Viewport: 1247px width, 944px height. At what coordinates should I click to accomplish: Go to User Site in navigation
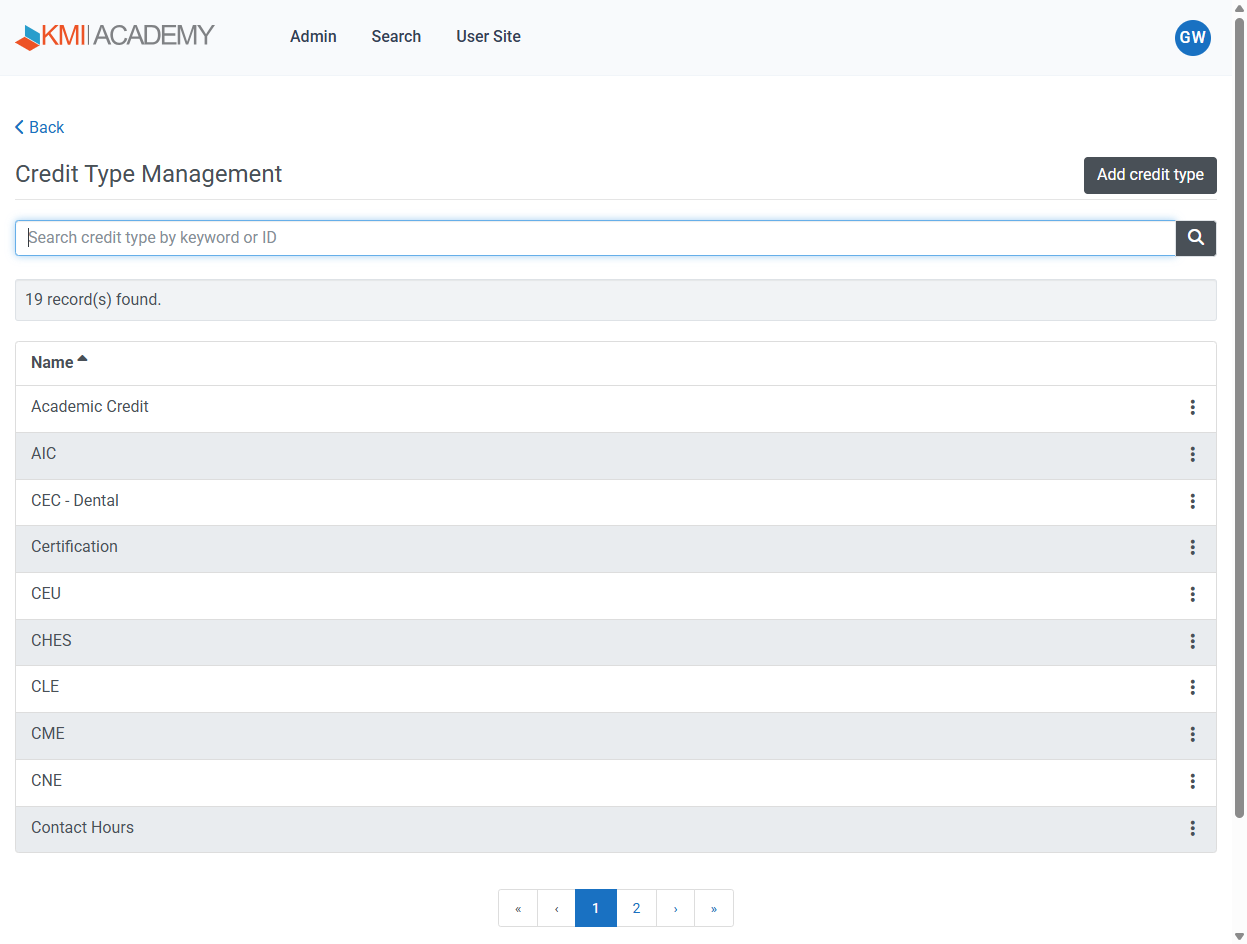tap(488, 37)
